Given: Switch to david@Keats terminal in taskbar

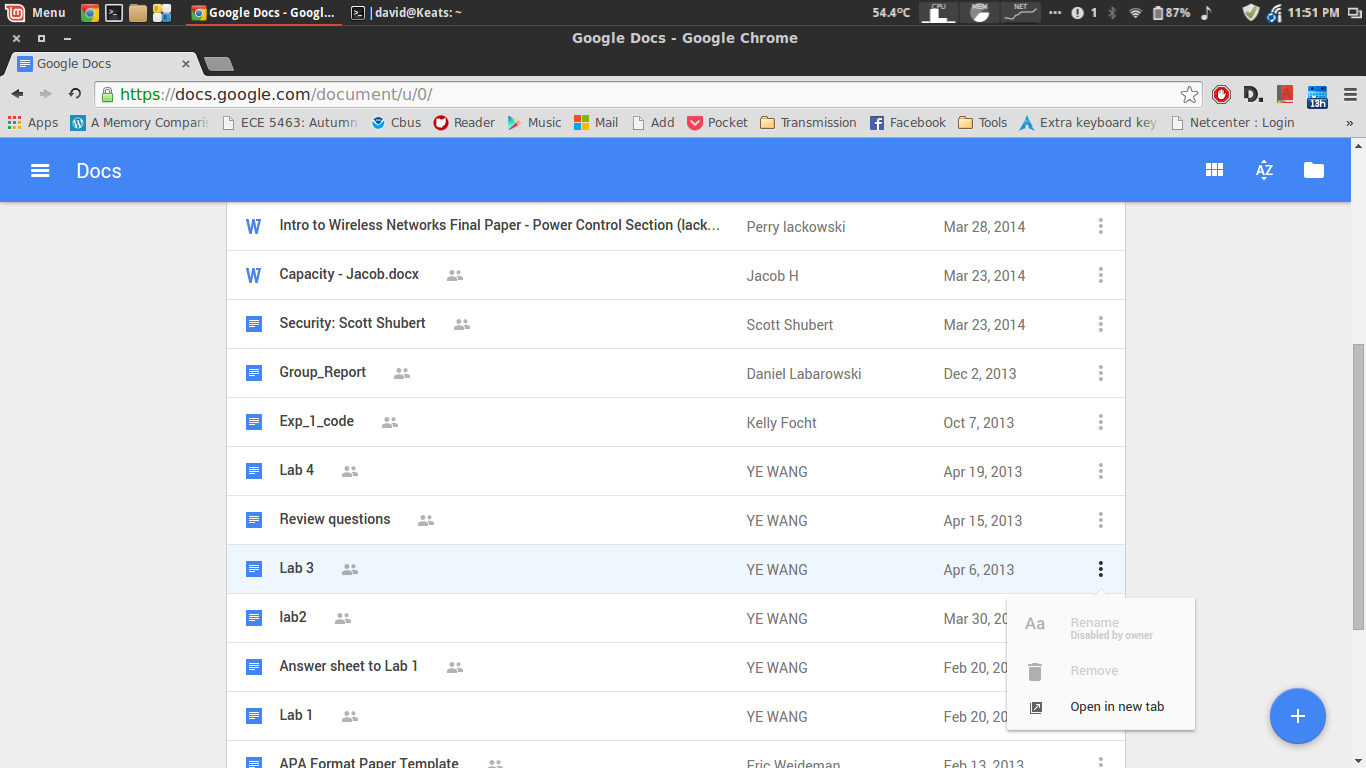Looking at the screenshot, I should point(406,12).
